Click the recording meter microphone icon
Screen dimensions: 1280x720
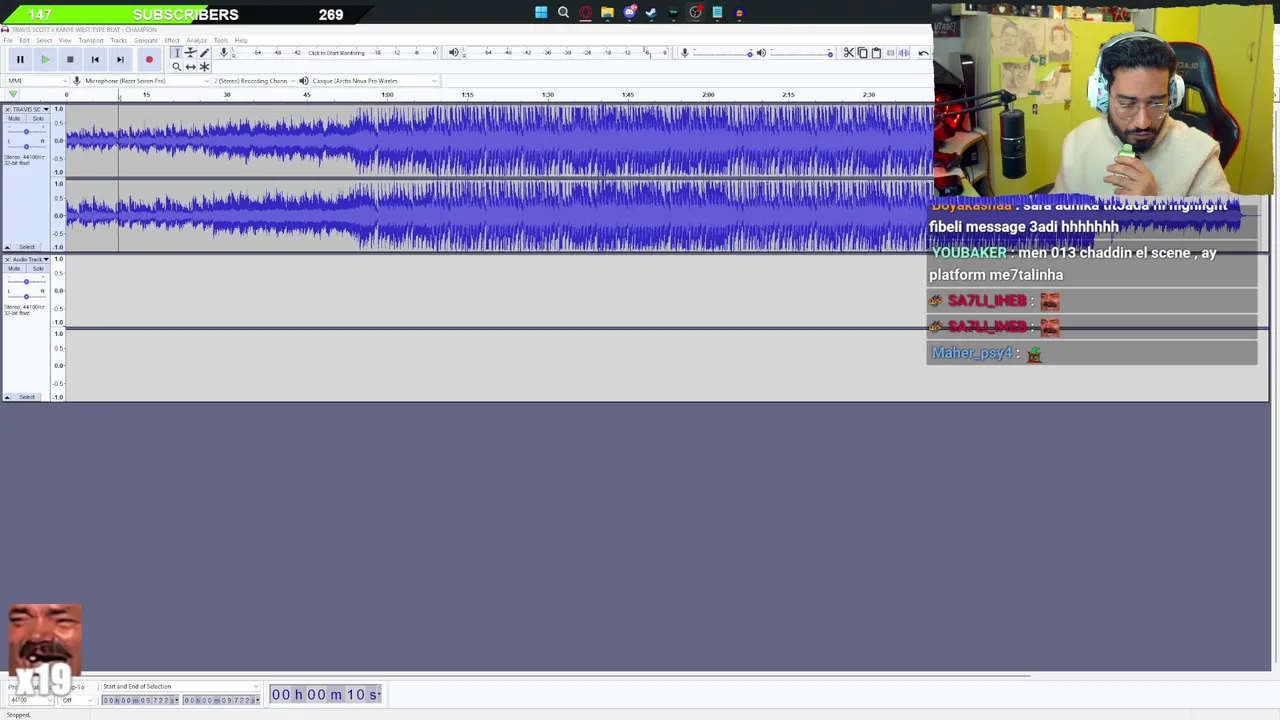tap(223, 52)
